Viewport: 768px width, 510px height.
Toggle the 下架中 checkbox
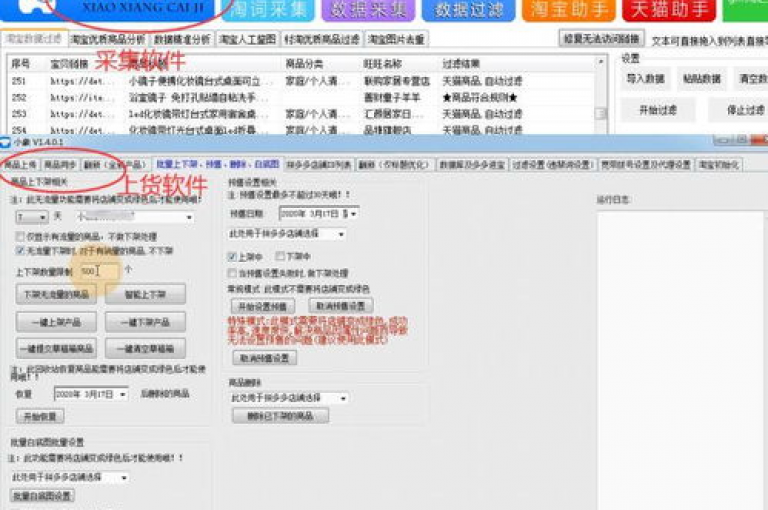[280, 256]
